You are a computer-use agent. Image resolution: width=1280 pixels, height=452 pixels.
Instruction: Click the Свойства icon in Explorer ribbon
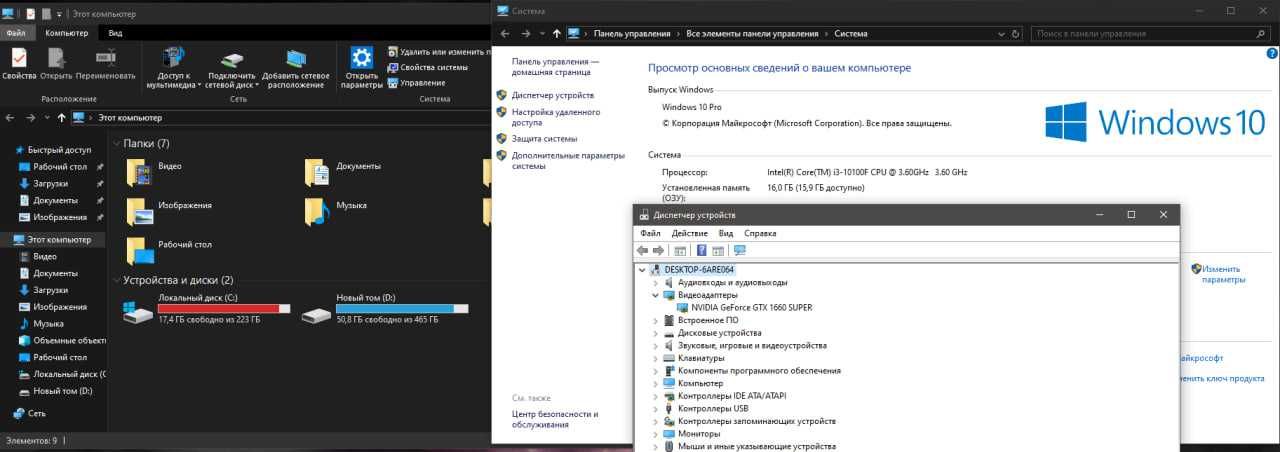[19, 58]
